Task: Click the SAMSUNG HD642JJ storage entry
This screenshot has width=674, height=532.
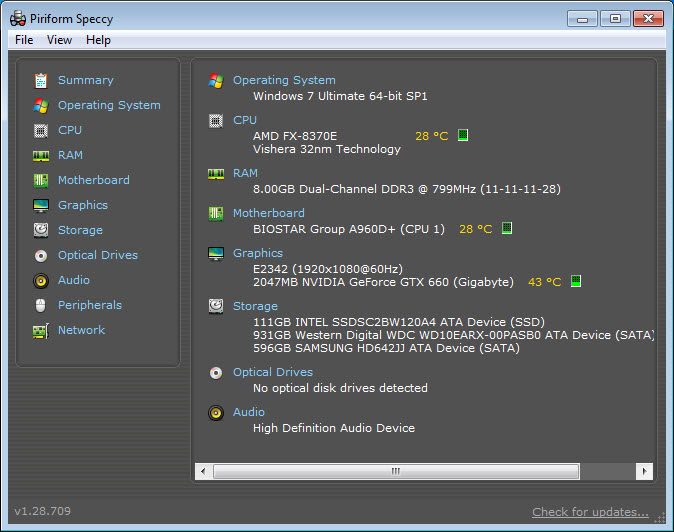Action: point(386,349)
